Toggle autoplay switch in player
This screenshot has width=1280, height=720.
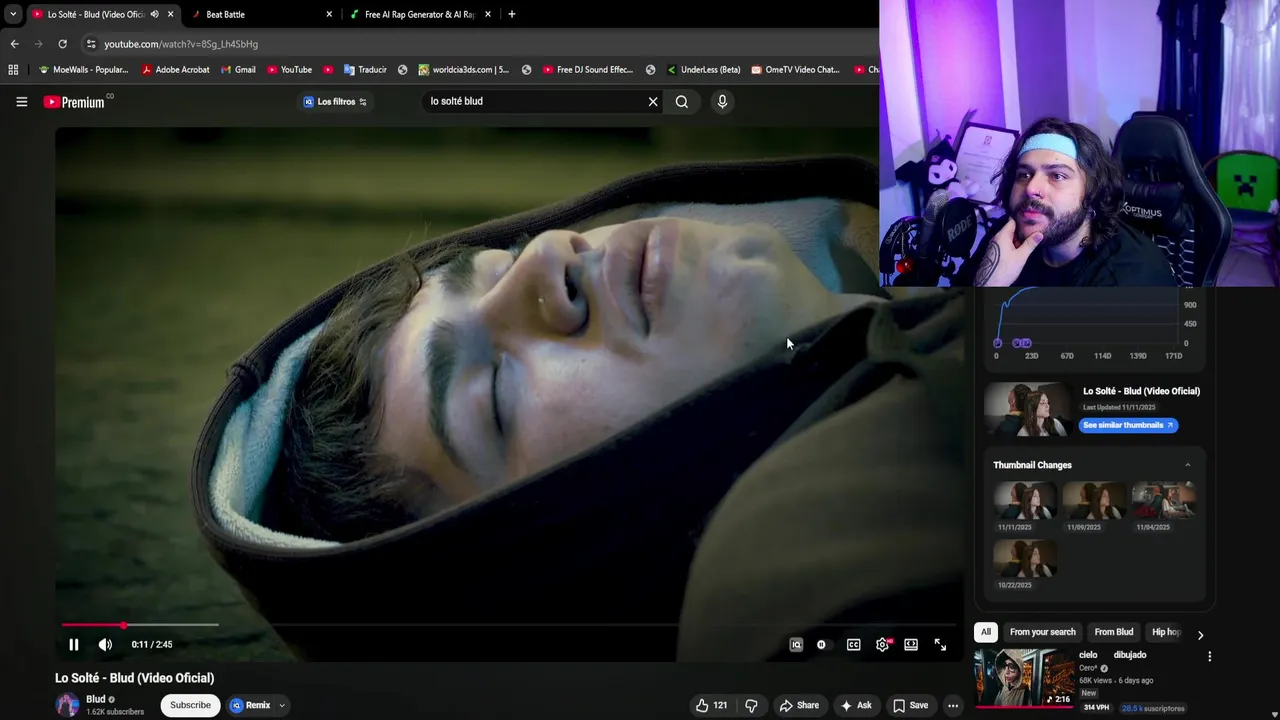[x=822, y=645]
